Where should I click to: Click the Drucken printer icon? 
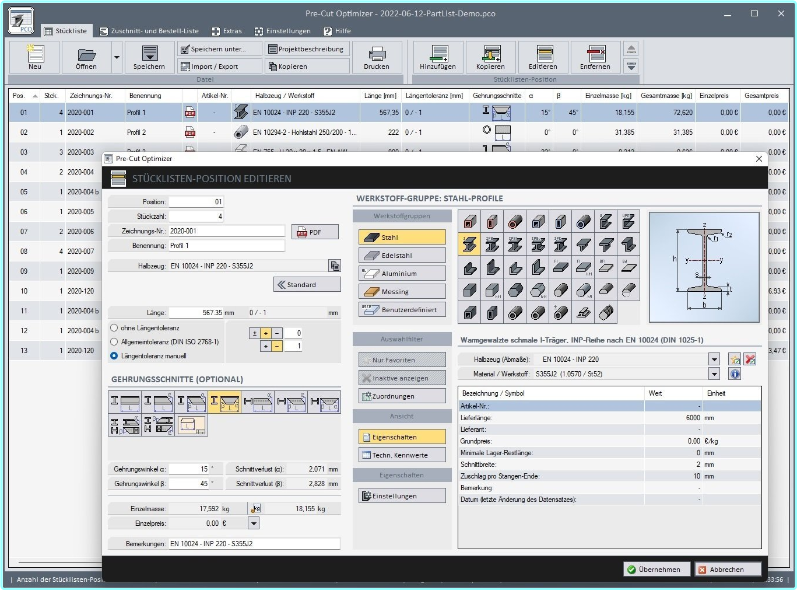pyautogui.click(x=376, y=57)
